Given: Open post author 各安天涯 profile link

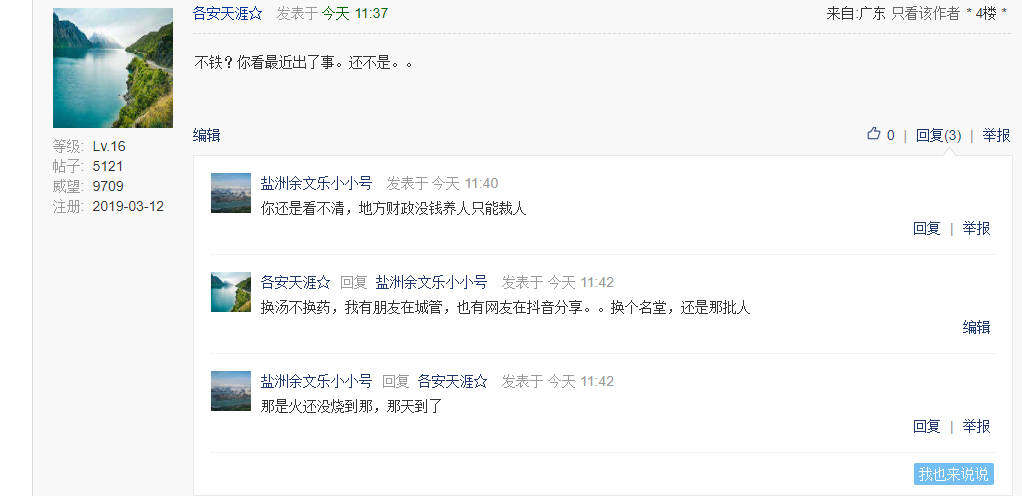Looking at the screenshot, I should [x=227, y=14].
